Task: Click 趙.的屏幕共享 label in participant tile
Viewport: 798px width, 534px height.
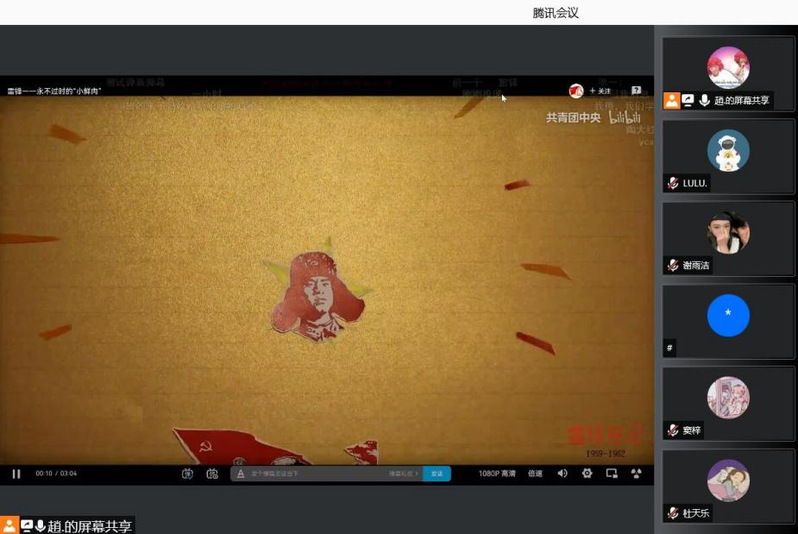Action: point(742,100)
